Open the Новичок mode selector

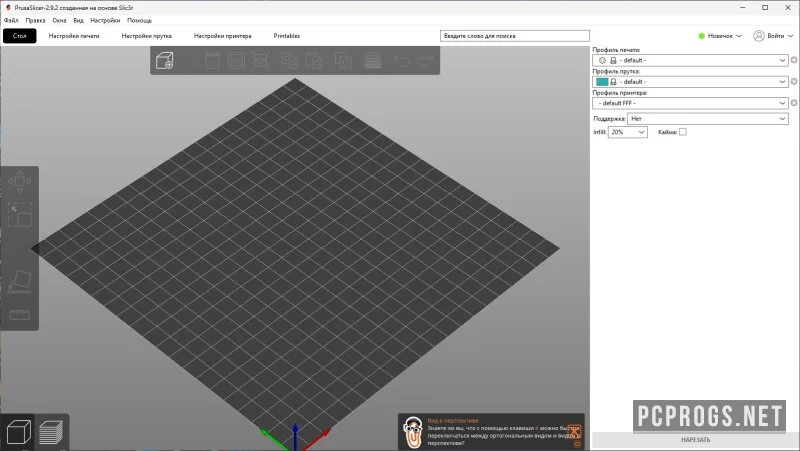(x=720, y=36)
